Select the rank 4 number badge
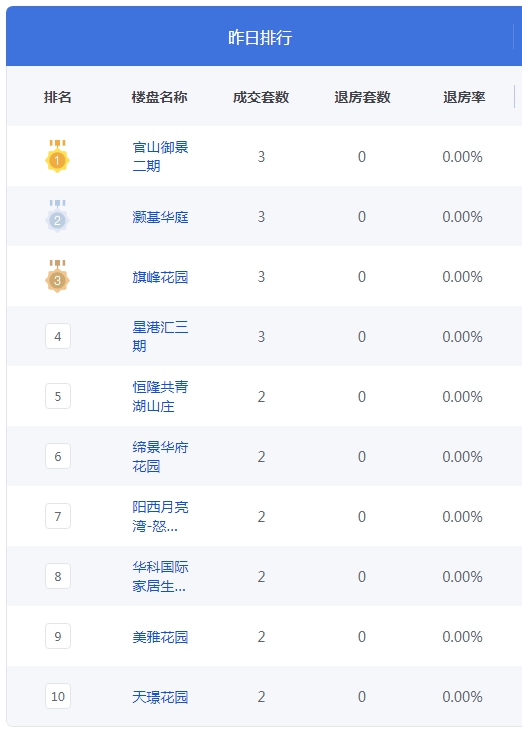Screen dimensions: 522x733 point(58,336)
